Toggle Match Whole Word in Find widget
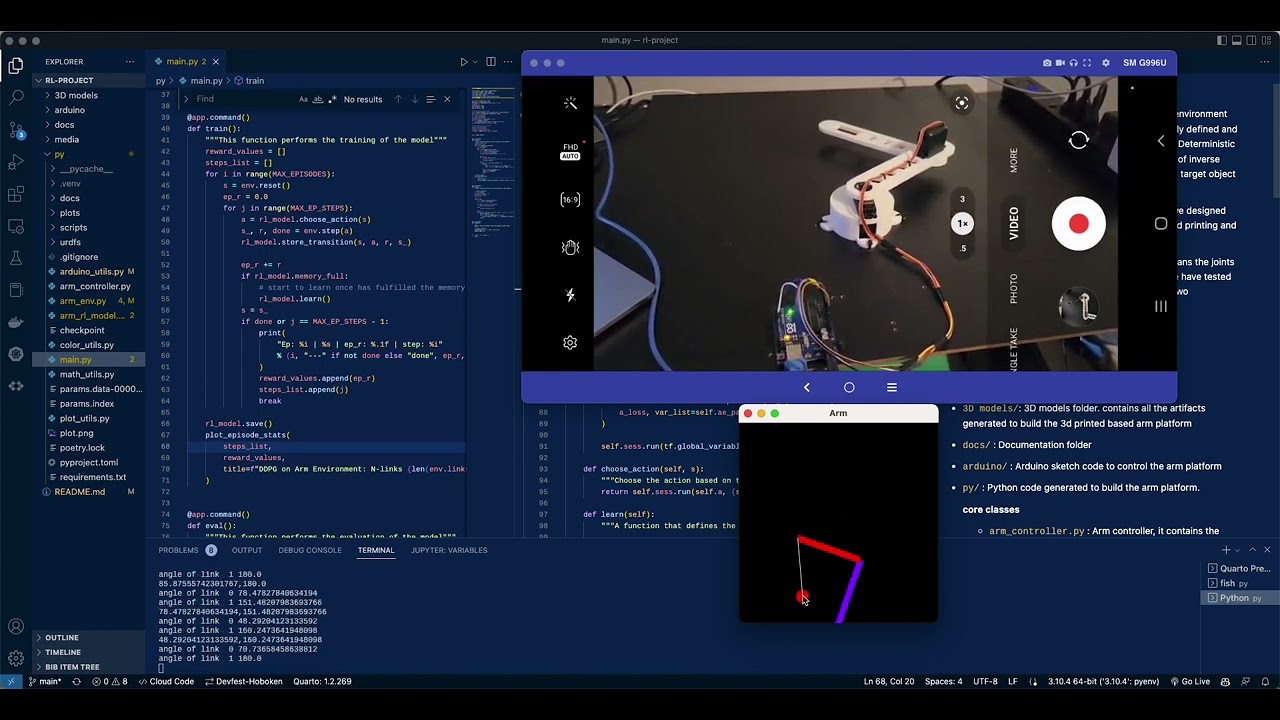 click(x=318, y=99)
